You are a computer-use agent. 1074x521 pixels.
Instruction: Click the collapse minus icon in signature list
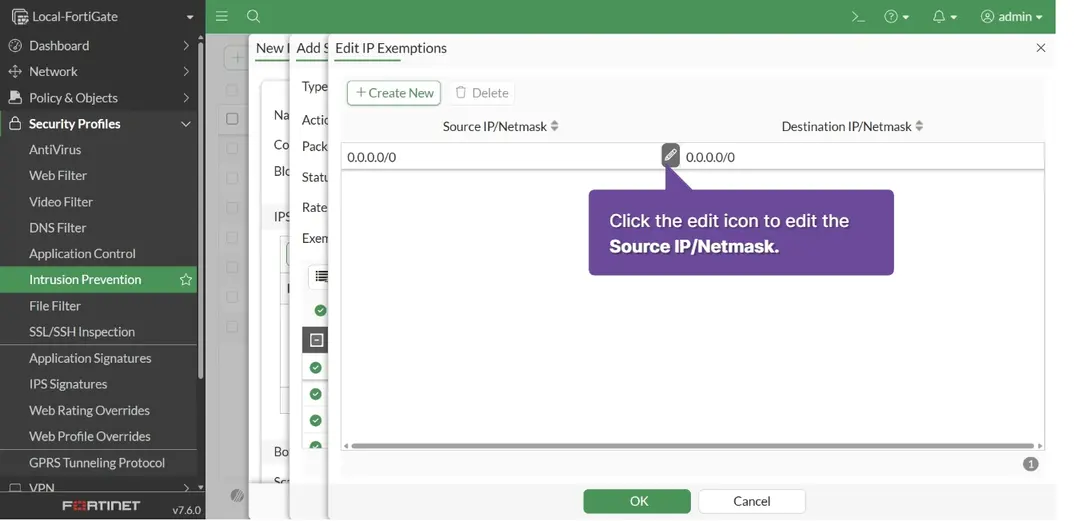tap(316, 340)
